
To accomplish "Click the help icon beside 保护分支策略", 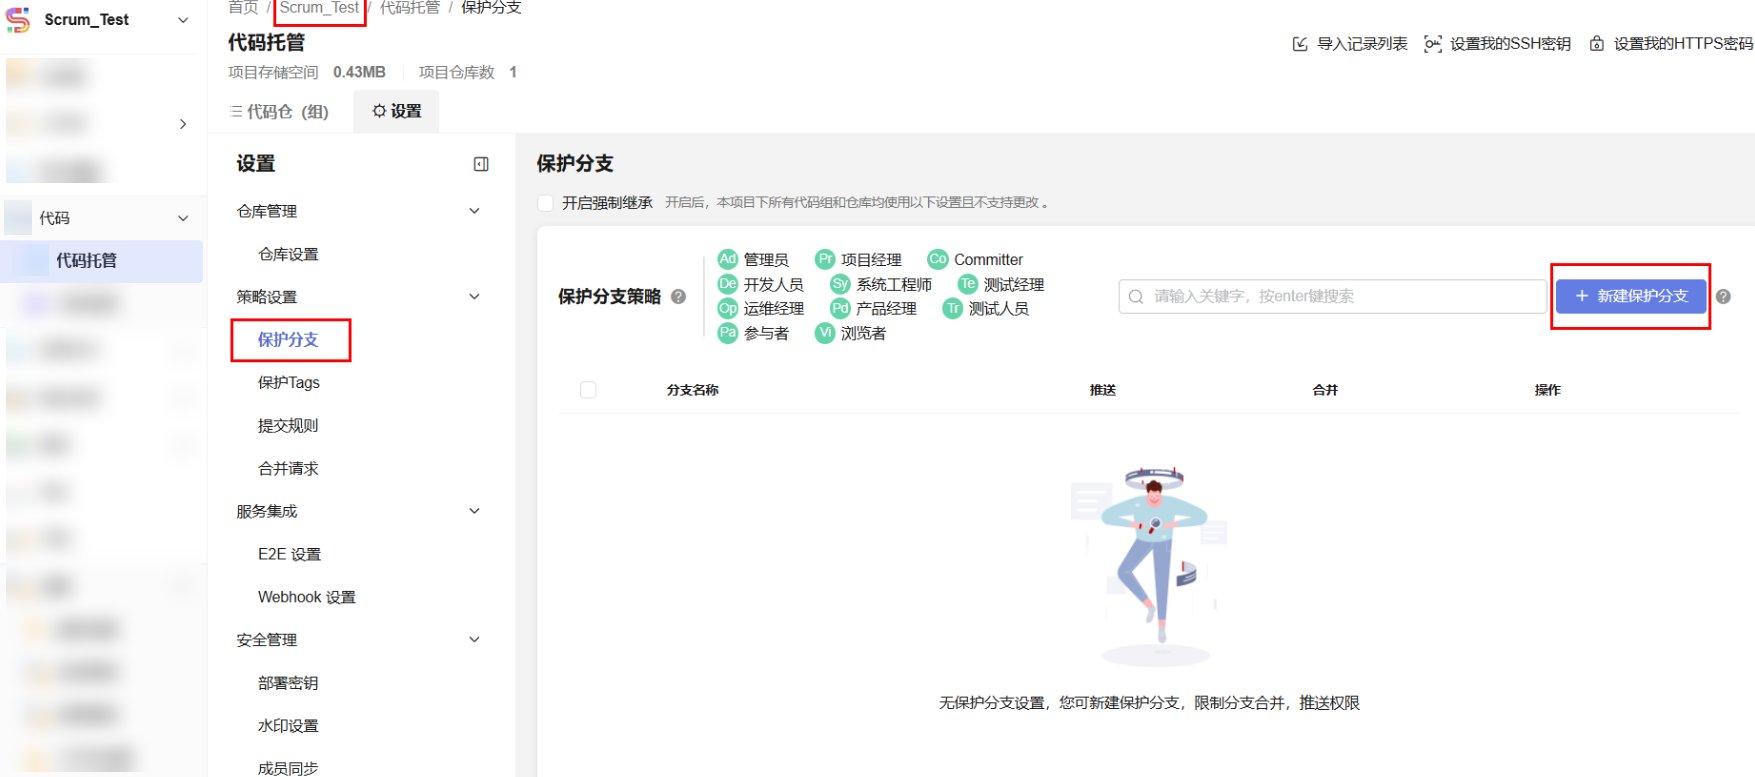I will click(678, 297).
